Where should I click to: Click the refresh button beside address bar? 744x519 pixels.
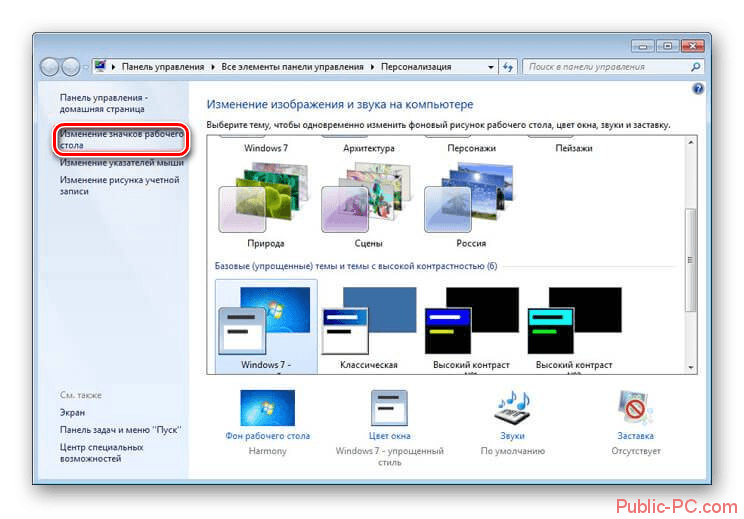pyautogui.click(x=508, y=67)
